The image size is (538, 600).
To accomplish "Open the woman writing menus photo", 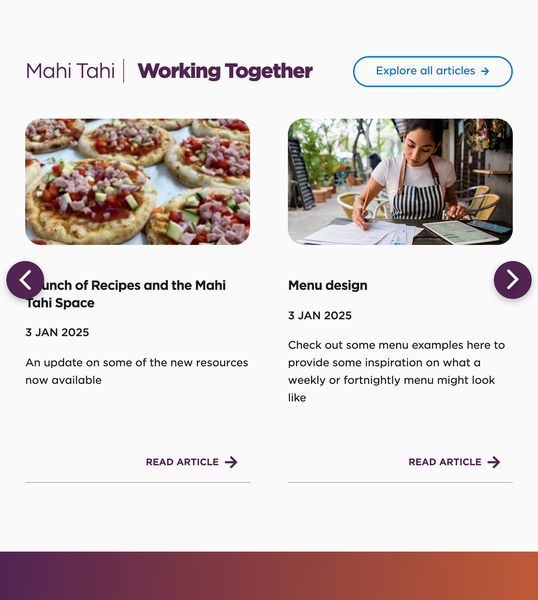I will pyautogui.click(x=400, y=181).
